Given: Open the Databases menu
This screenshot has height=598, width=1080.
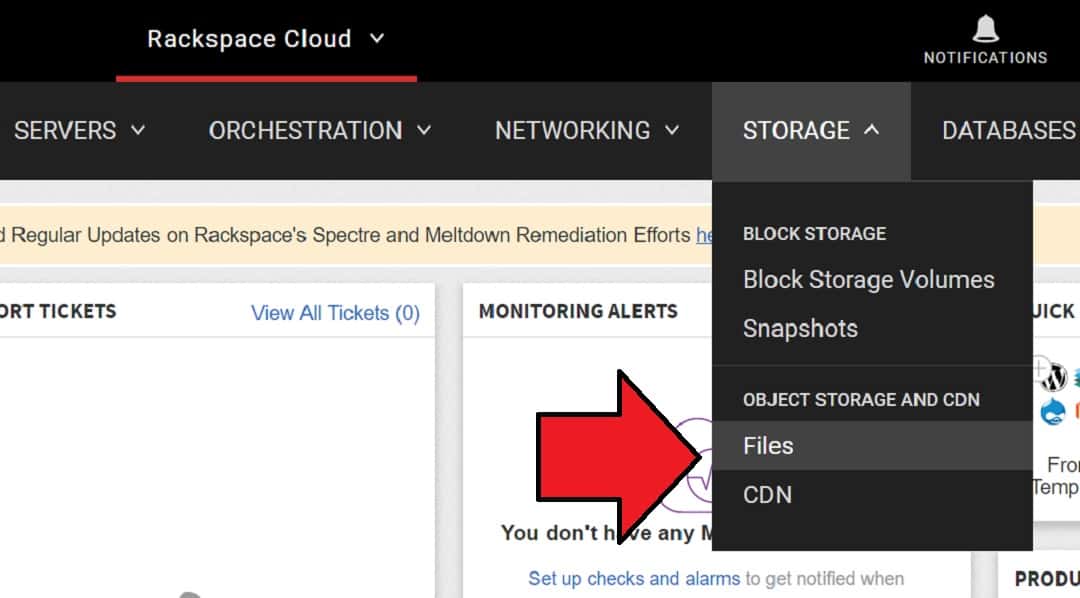Looking at the screenshot, I should pos(1009,130).
